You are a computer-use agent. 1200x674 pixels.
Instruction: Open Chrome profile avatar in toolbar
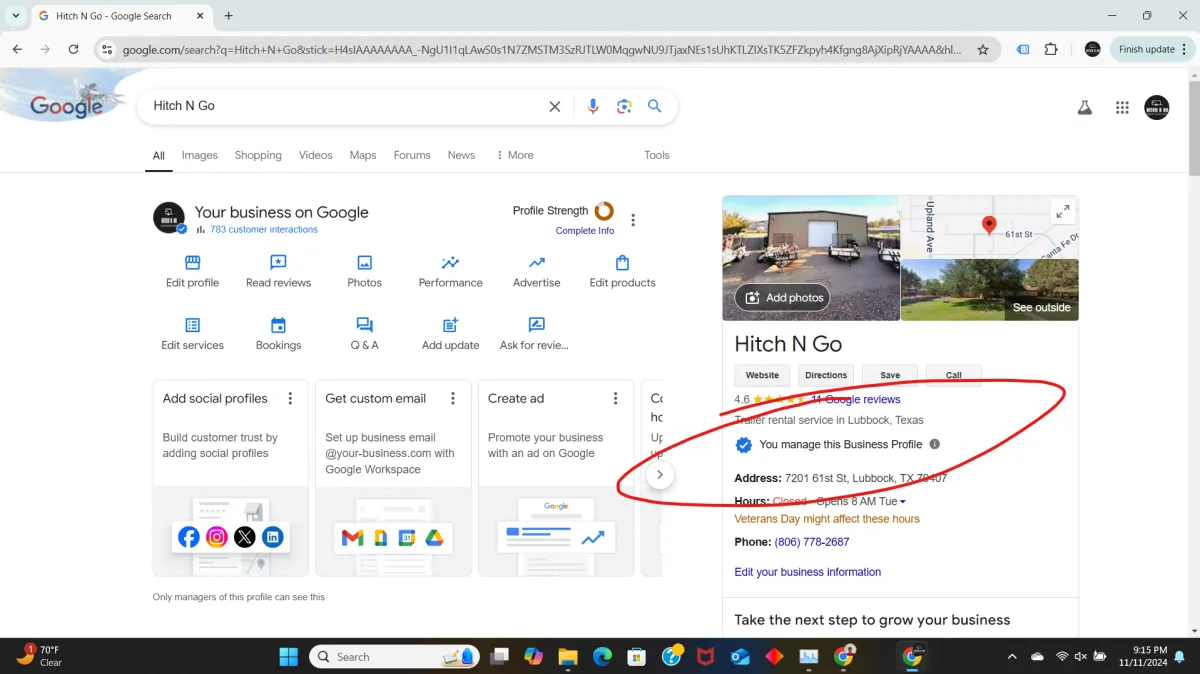tap(1092, 49)
